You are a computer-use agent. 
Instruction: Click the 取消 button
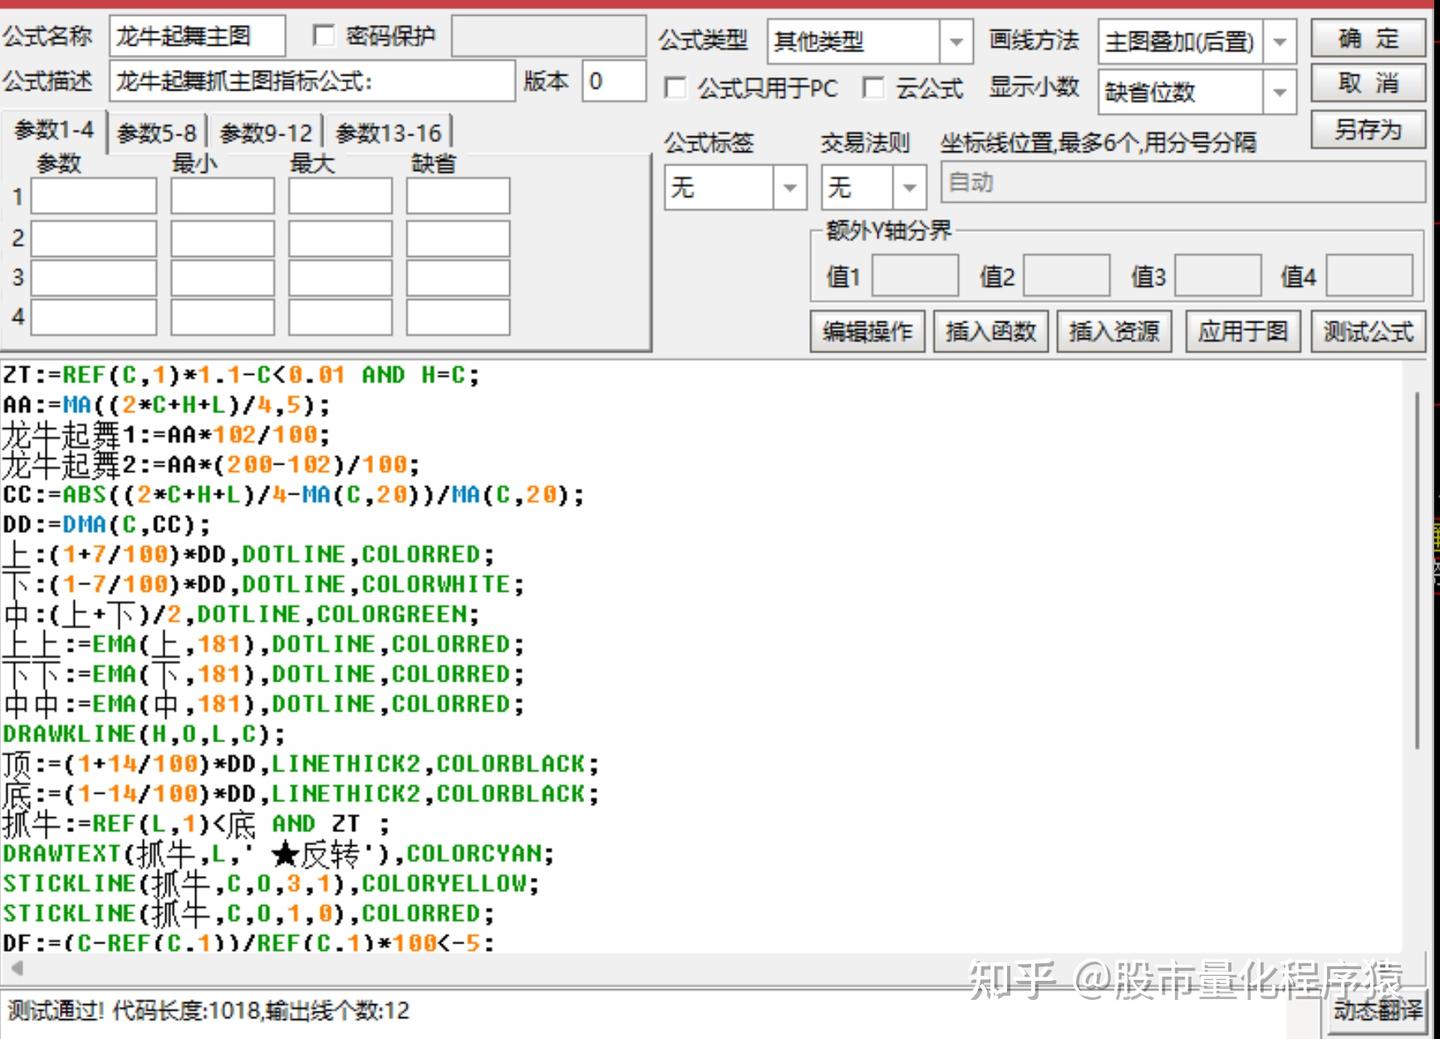pos(1368,84)
